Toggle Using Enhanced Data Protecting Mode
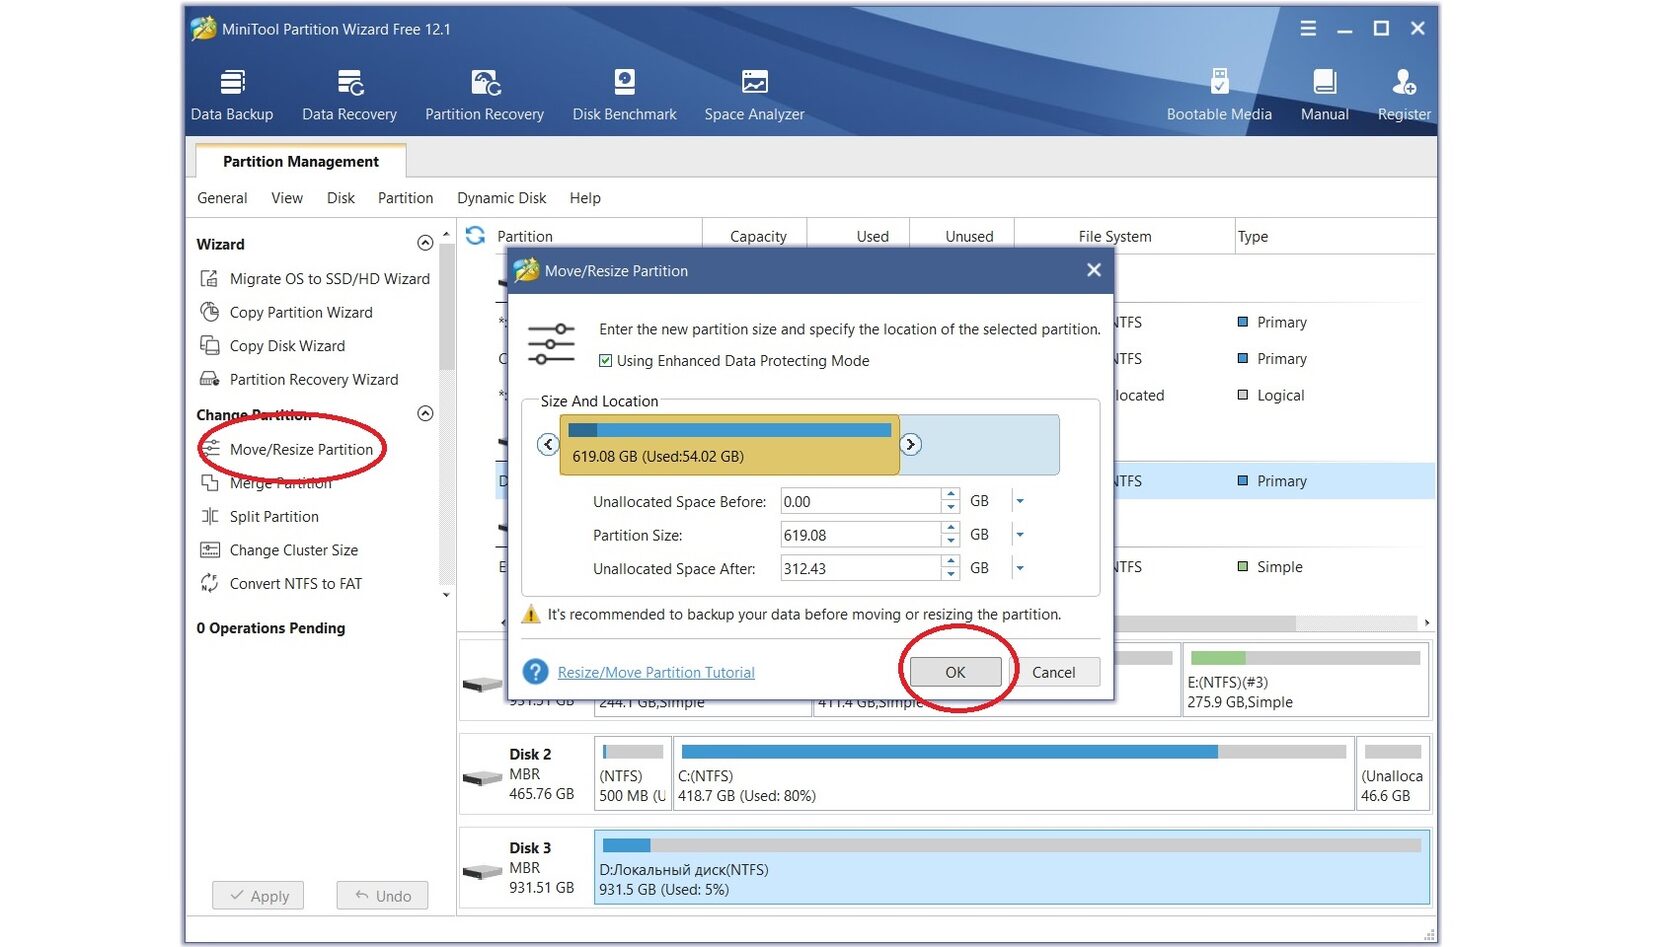This screenshot has height=947, width=1680. pyautogui.click(x=605, y=361)
